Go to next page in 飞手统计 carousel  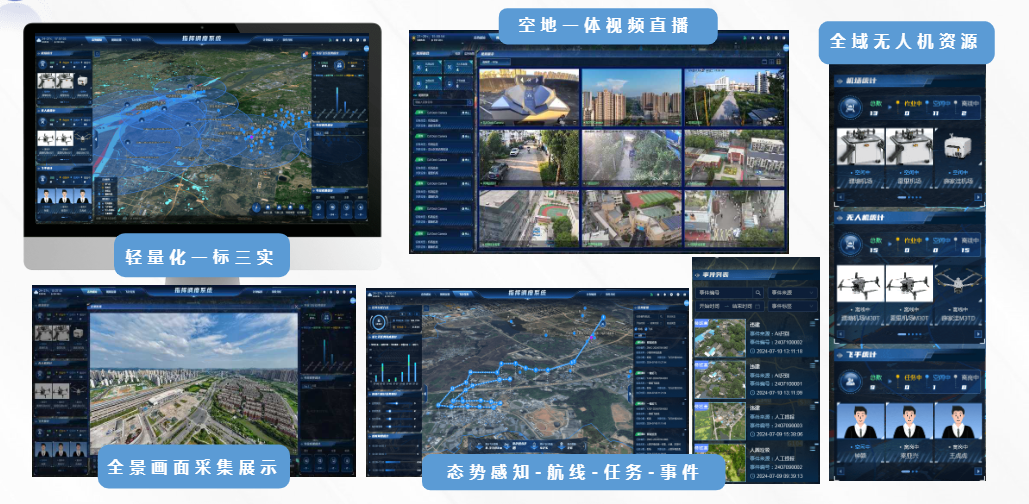(x=978, y=470)
